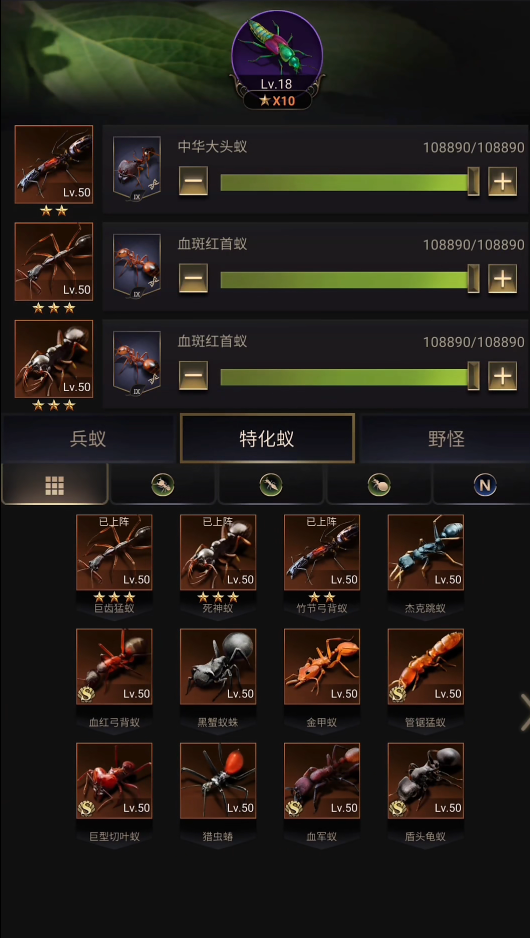Screen dimensions: 530x938
Task: Select the N rarity filter icon
Action: coord(485,485)
